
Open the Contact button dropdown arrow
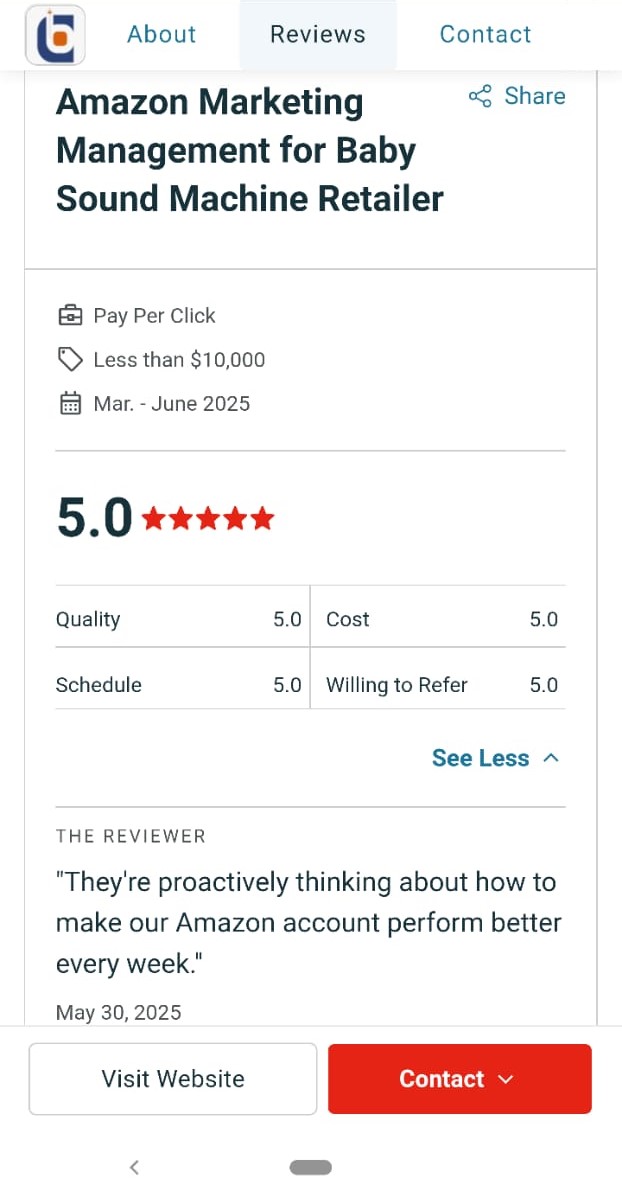505,1079
